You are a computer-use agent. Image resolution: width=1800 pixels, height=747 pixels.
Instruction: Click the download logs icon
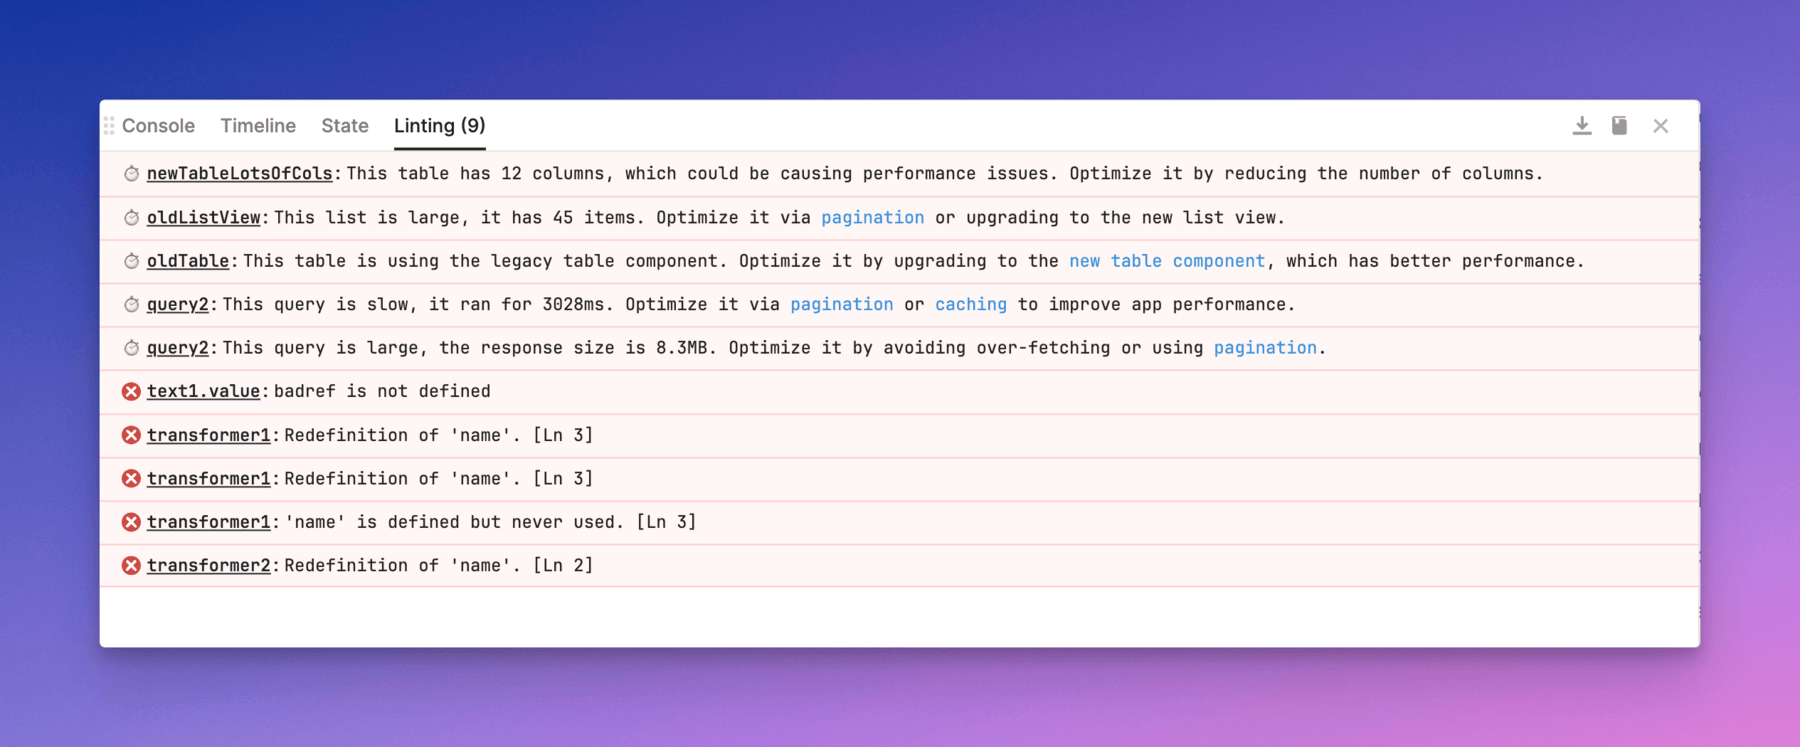click(x=1582, y=125)
